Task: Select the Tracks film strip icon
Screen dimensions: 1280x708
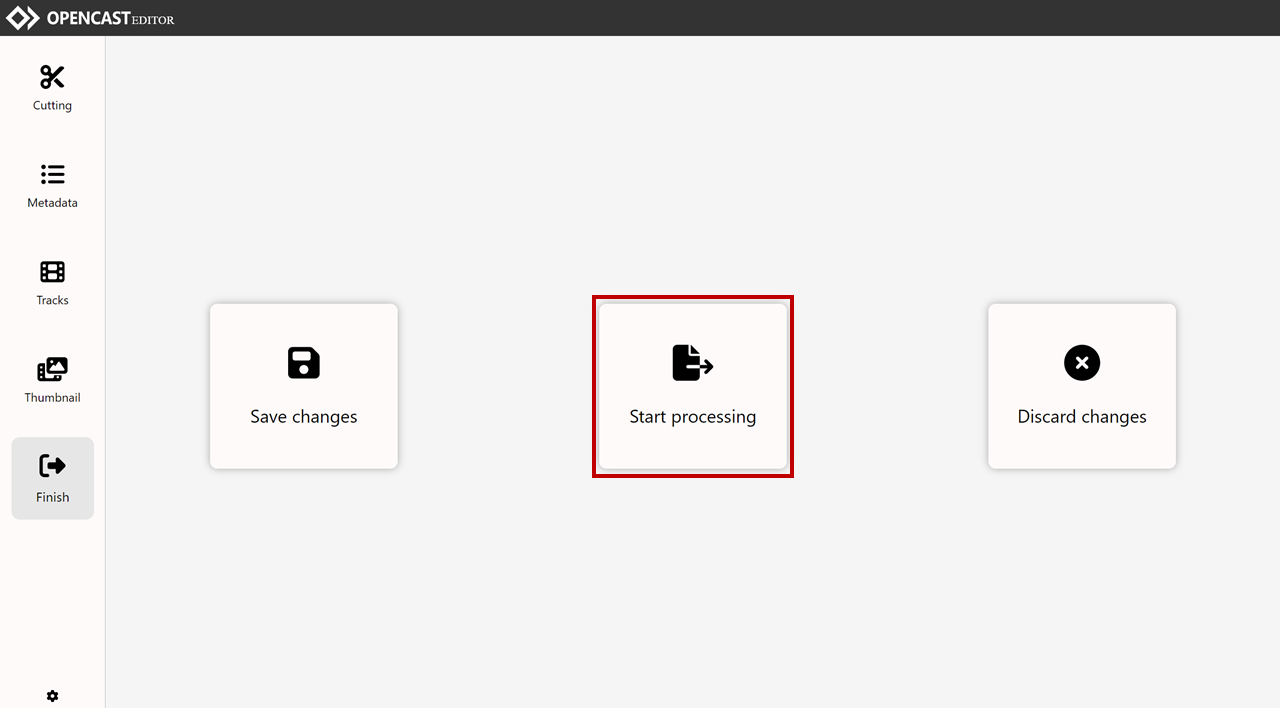Action: [52, 272]
